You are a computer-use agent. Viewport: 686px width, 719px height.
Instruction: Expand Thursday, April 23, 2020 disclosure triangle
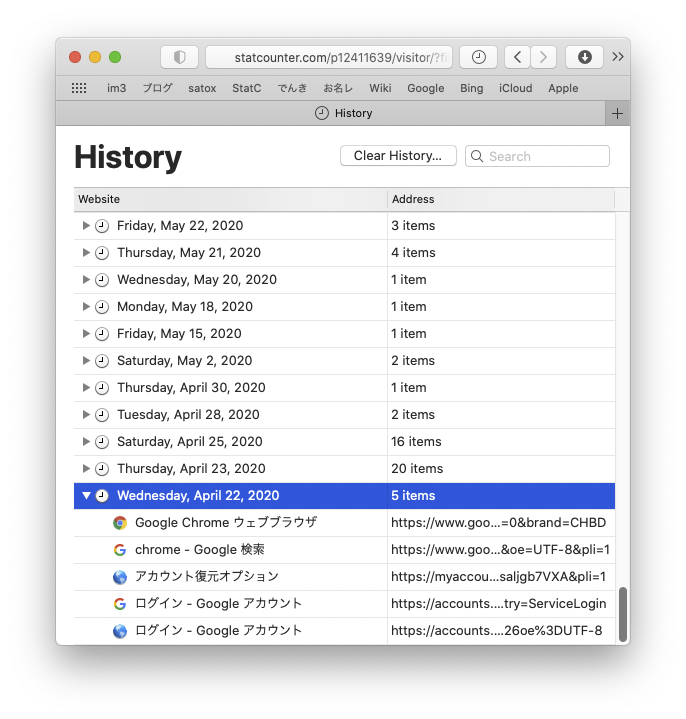tap(86, 469)
